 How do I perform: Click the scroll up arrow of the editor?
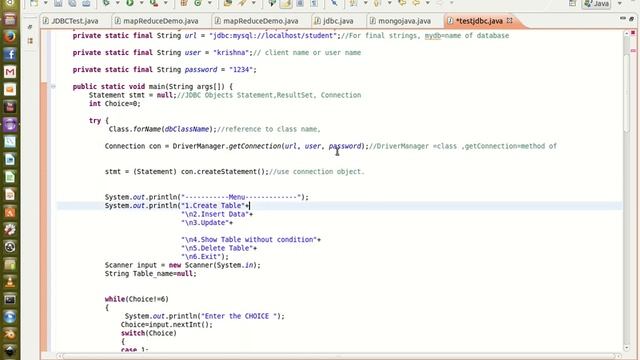[x=627, y=34]
